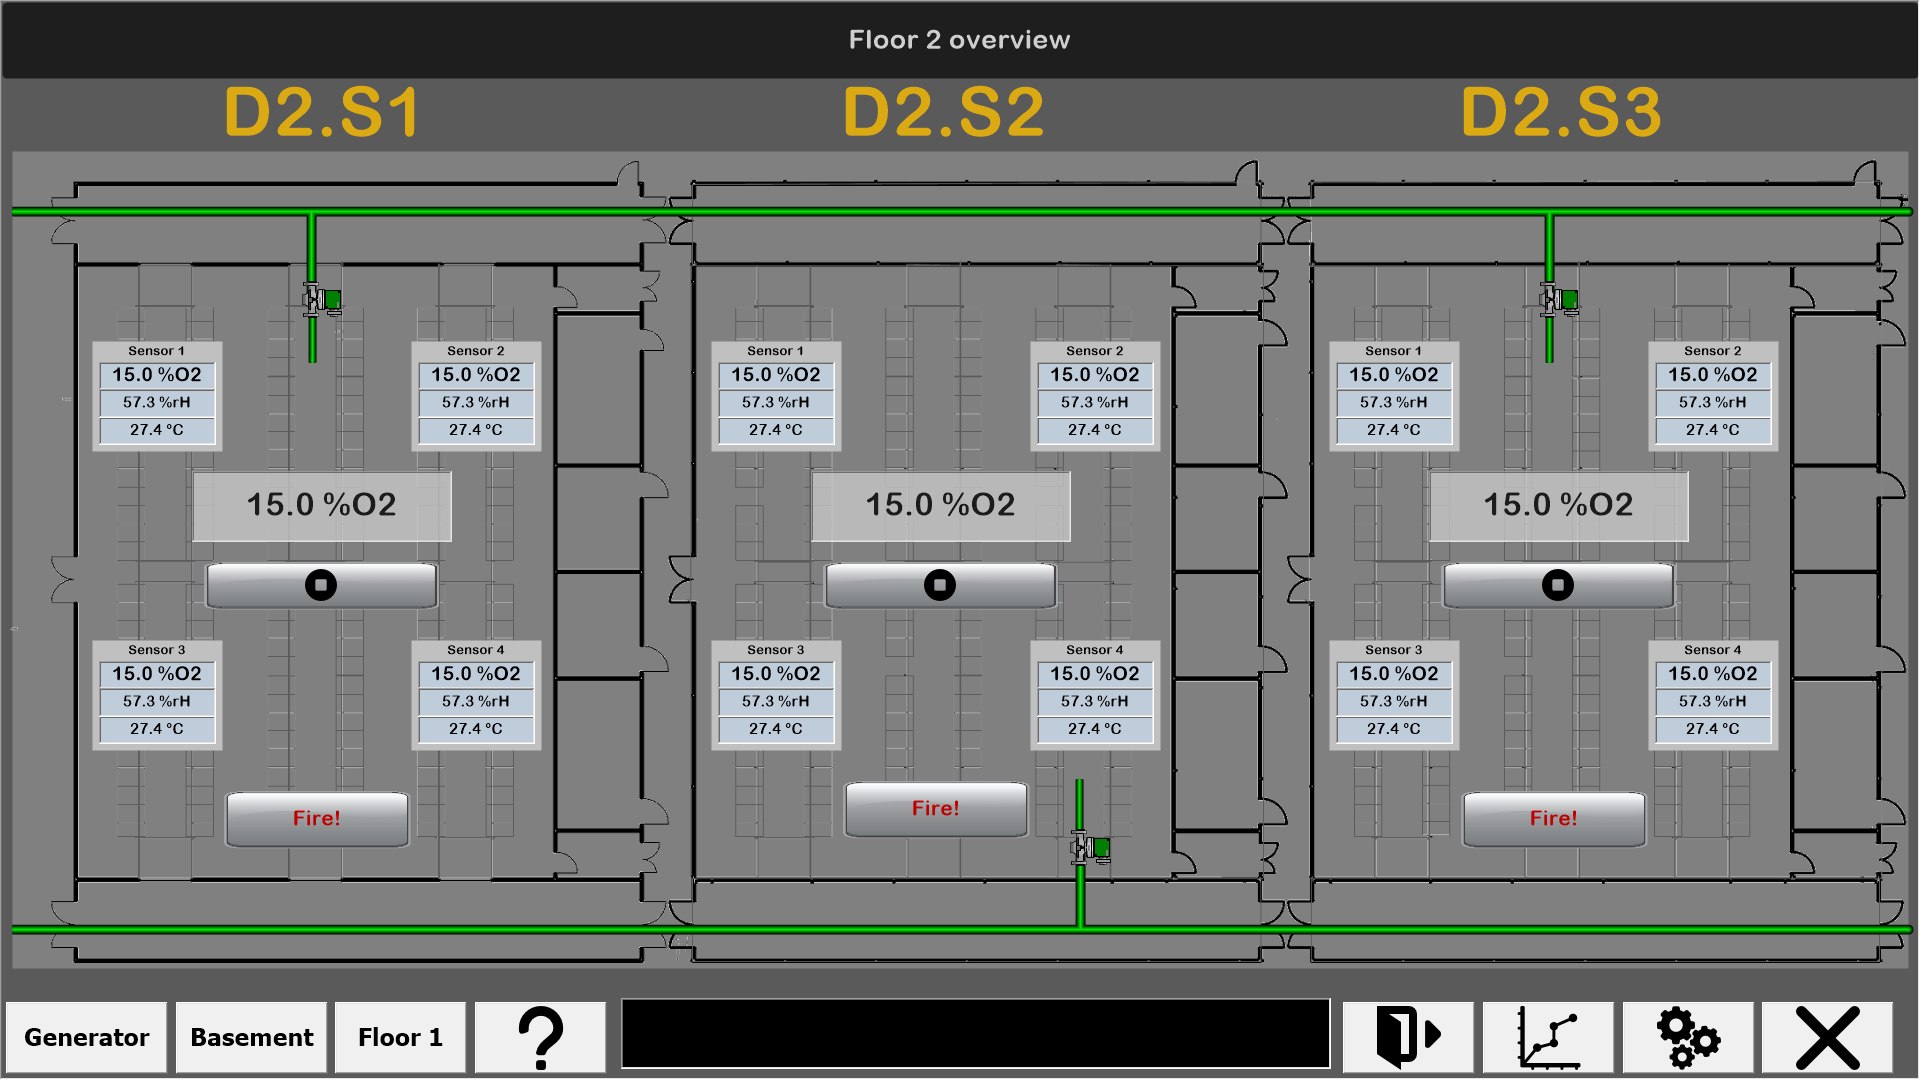Click the D2.S3 section heading
The image size is (1920, 1080).
(x=1561, y=112)
